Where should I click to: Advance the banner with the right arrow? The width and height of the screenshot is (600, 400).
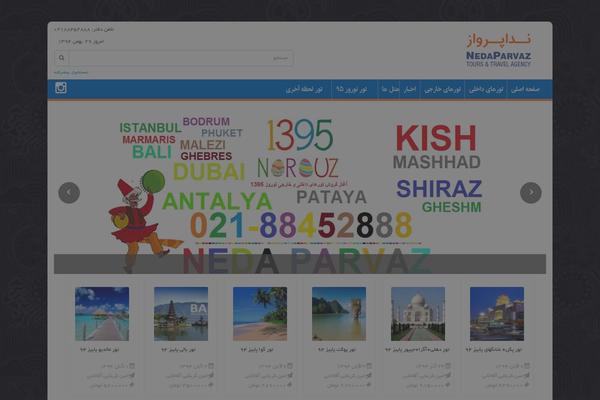(x=531, y=193)
